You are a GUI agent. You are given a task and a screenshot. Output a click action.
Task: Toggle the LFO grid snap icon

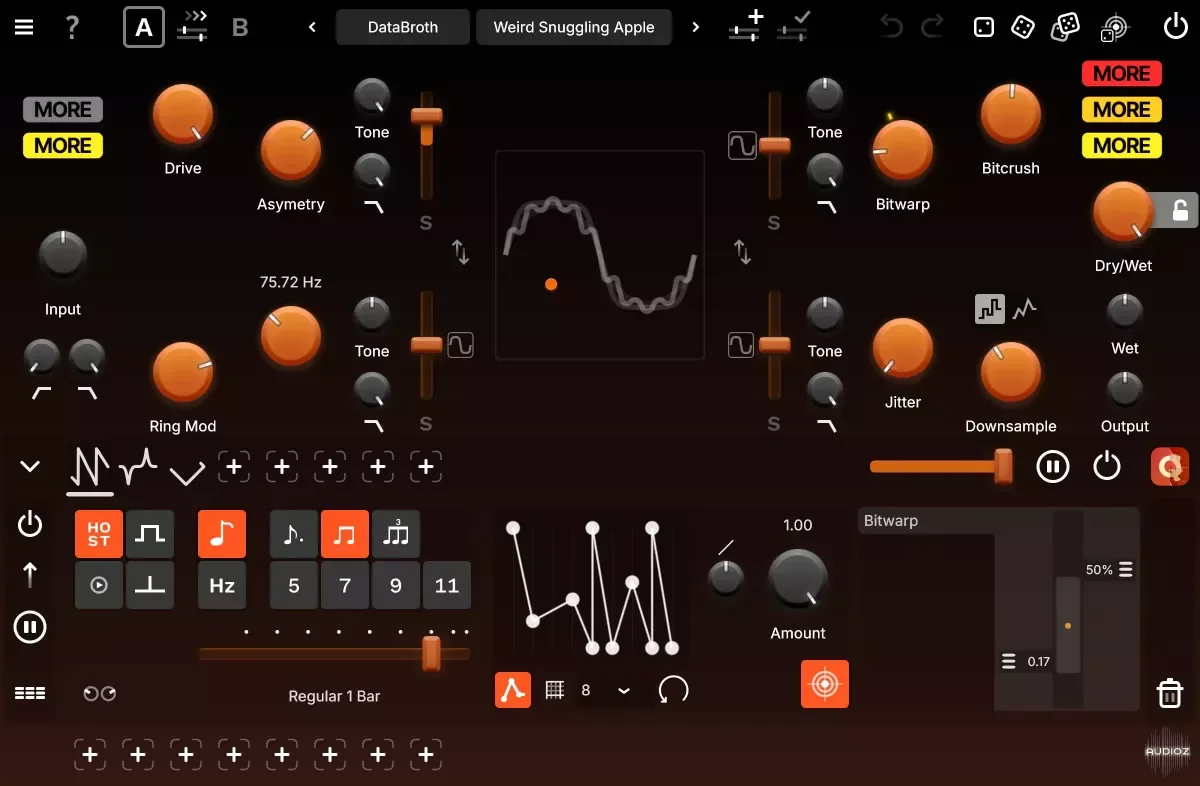click(554, 690)
